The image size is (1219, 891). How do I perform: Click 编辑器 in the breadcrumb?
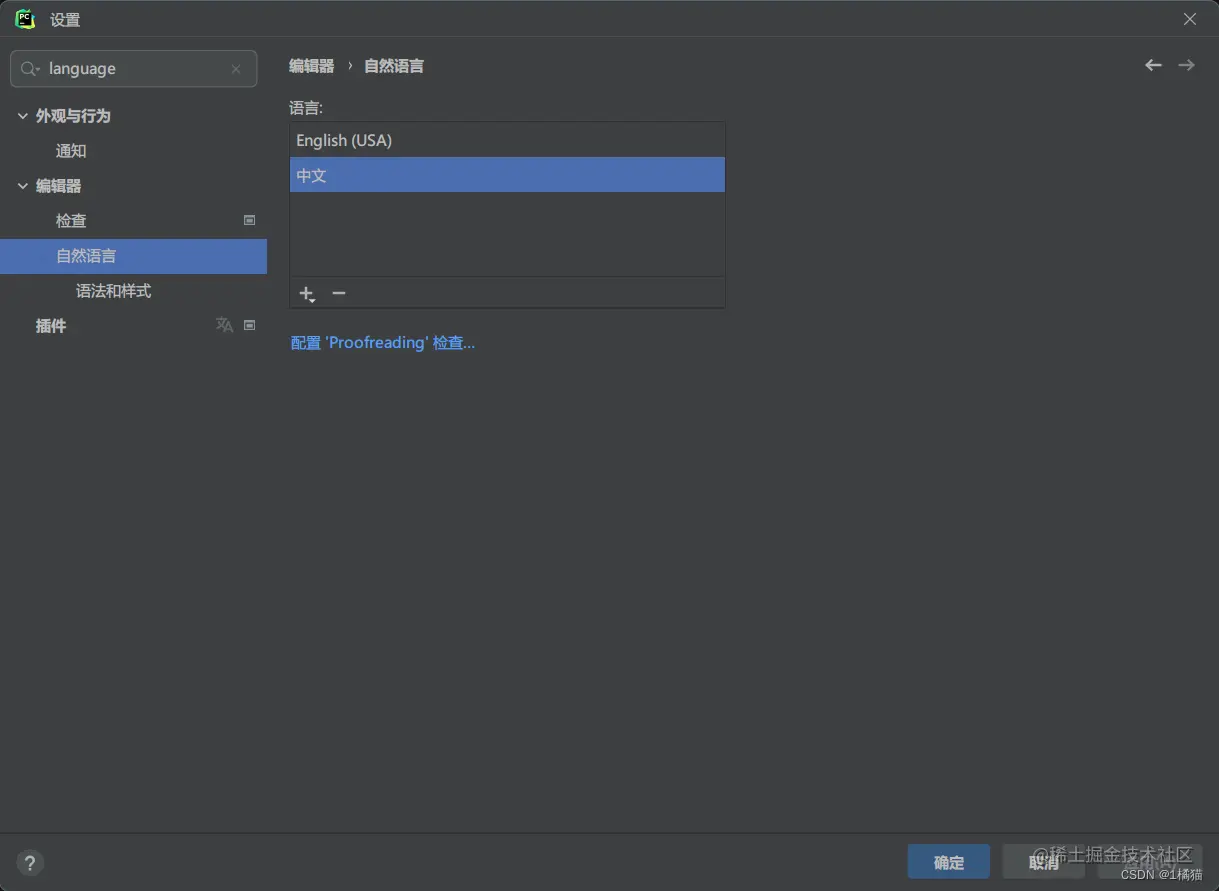tap(312, 66)
